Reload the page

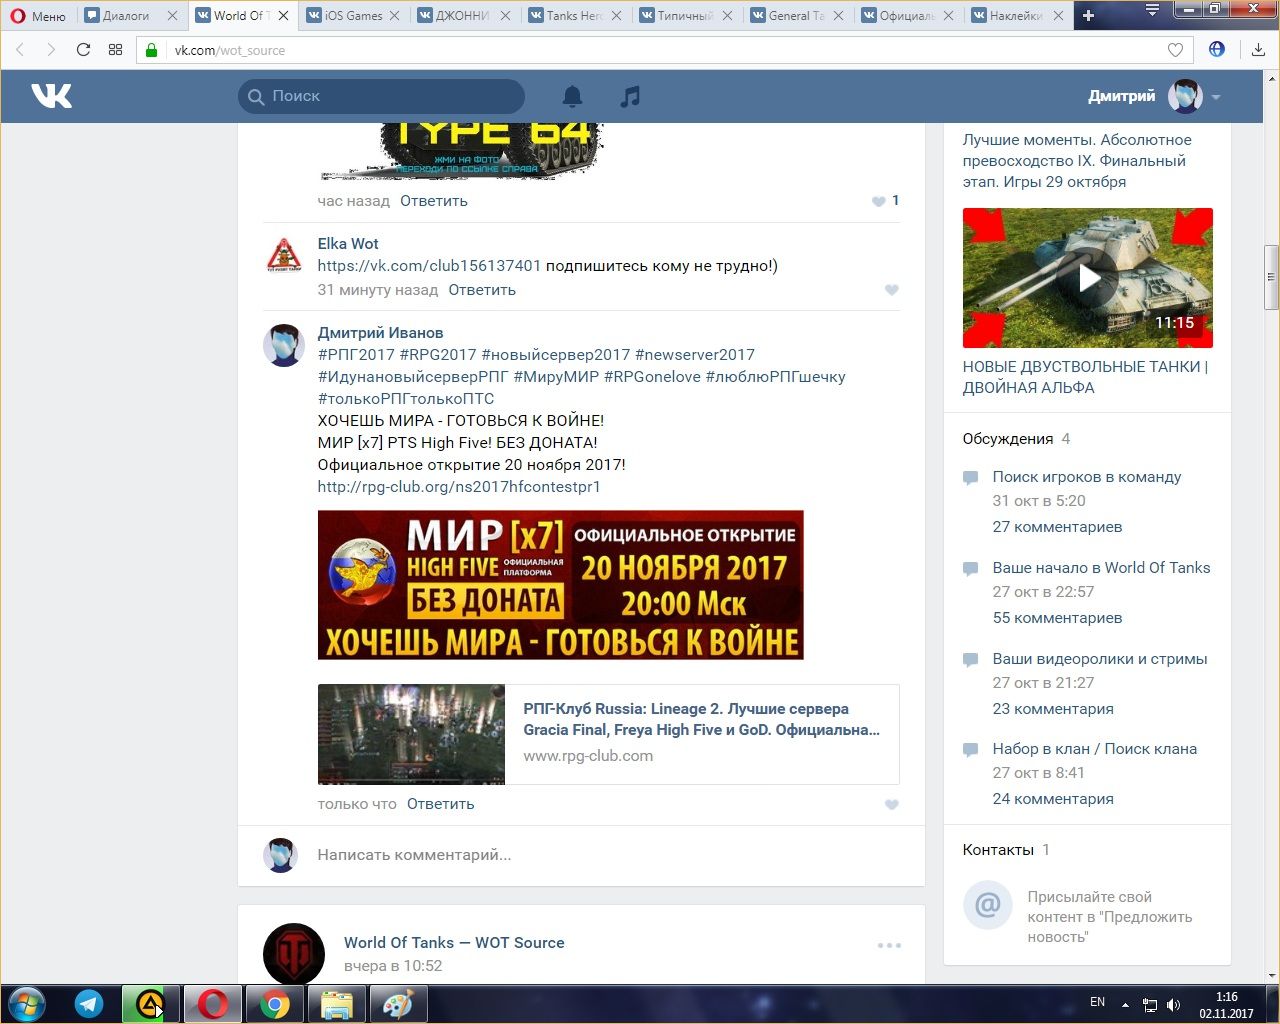84,50
